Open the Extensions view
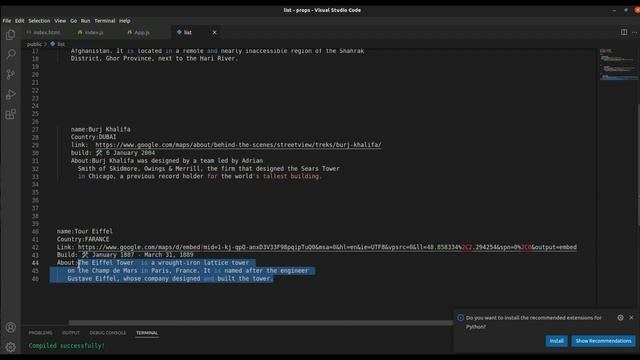Viewport: 640px width, 360px height. point(11,114)
